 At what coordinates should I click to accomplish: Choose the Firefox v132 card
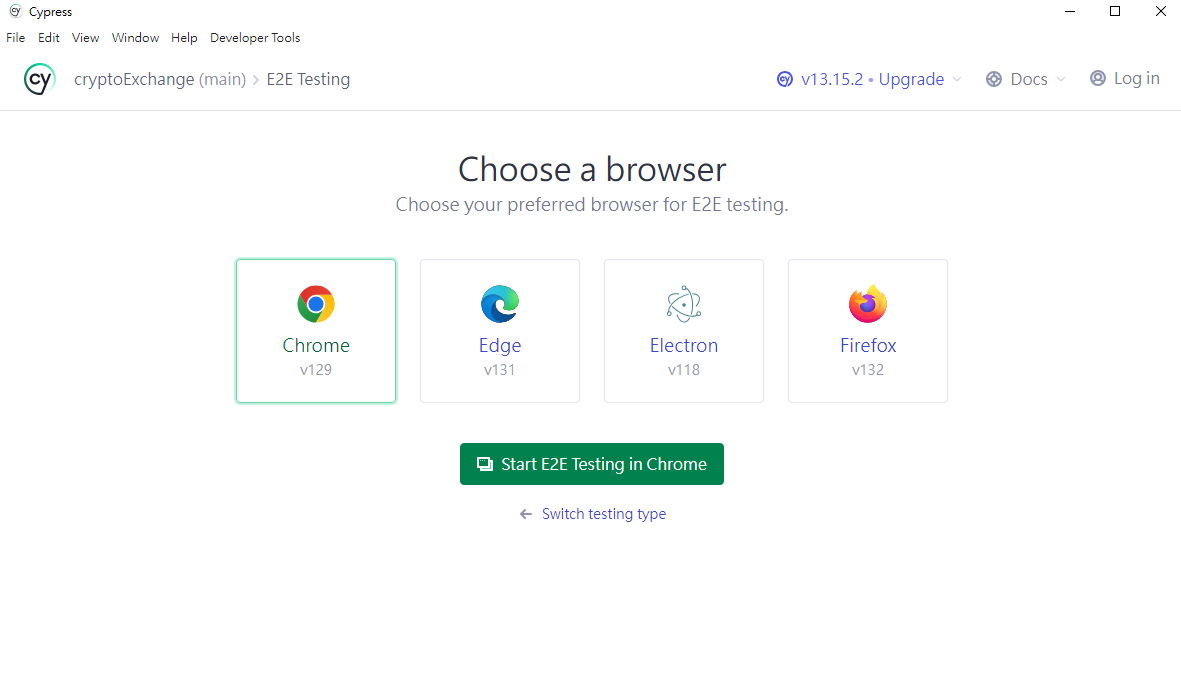(x=868, y=331)
